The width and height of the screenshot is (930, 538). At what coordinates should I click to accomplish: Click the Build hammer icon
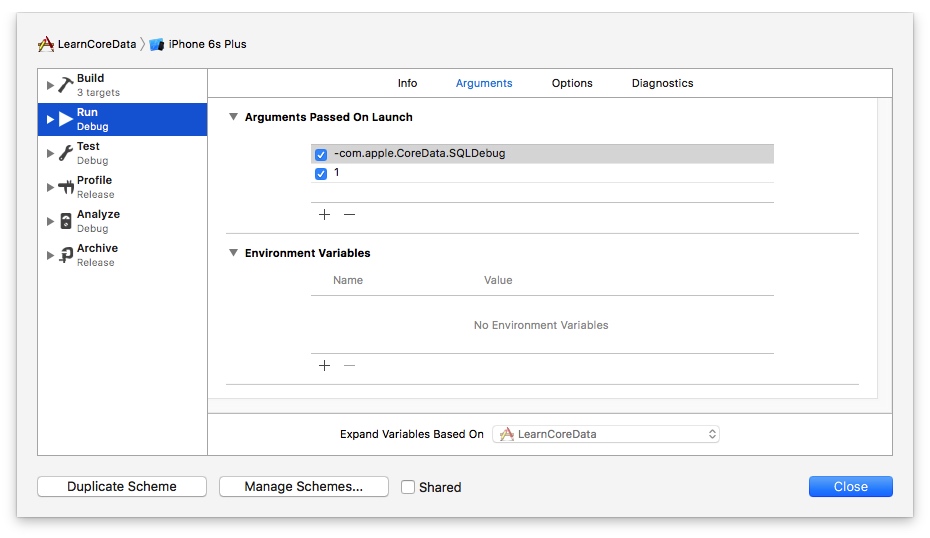(66, 85)
